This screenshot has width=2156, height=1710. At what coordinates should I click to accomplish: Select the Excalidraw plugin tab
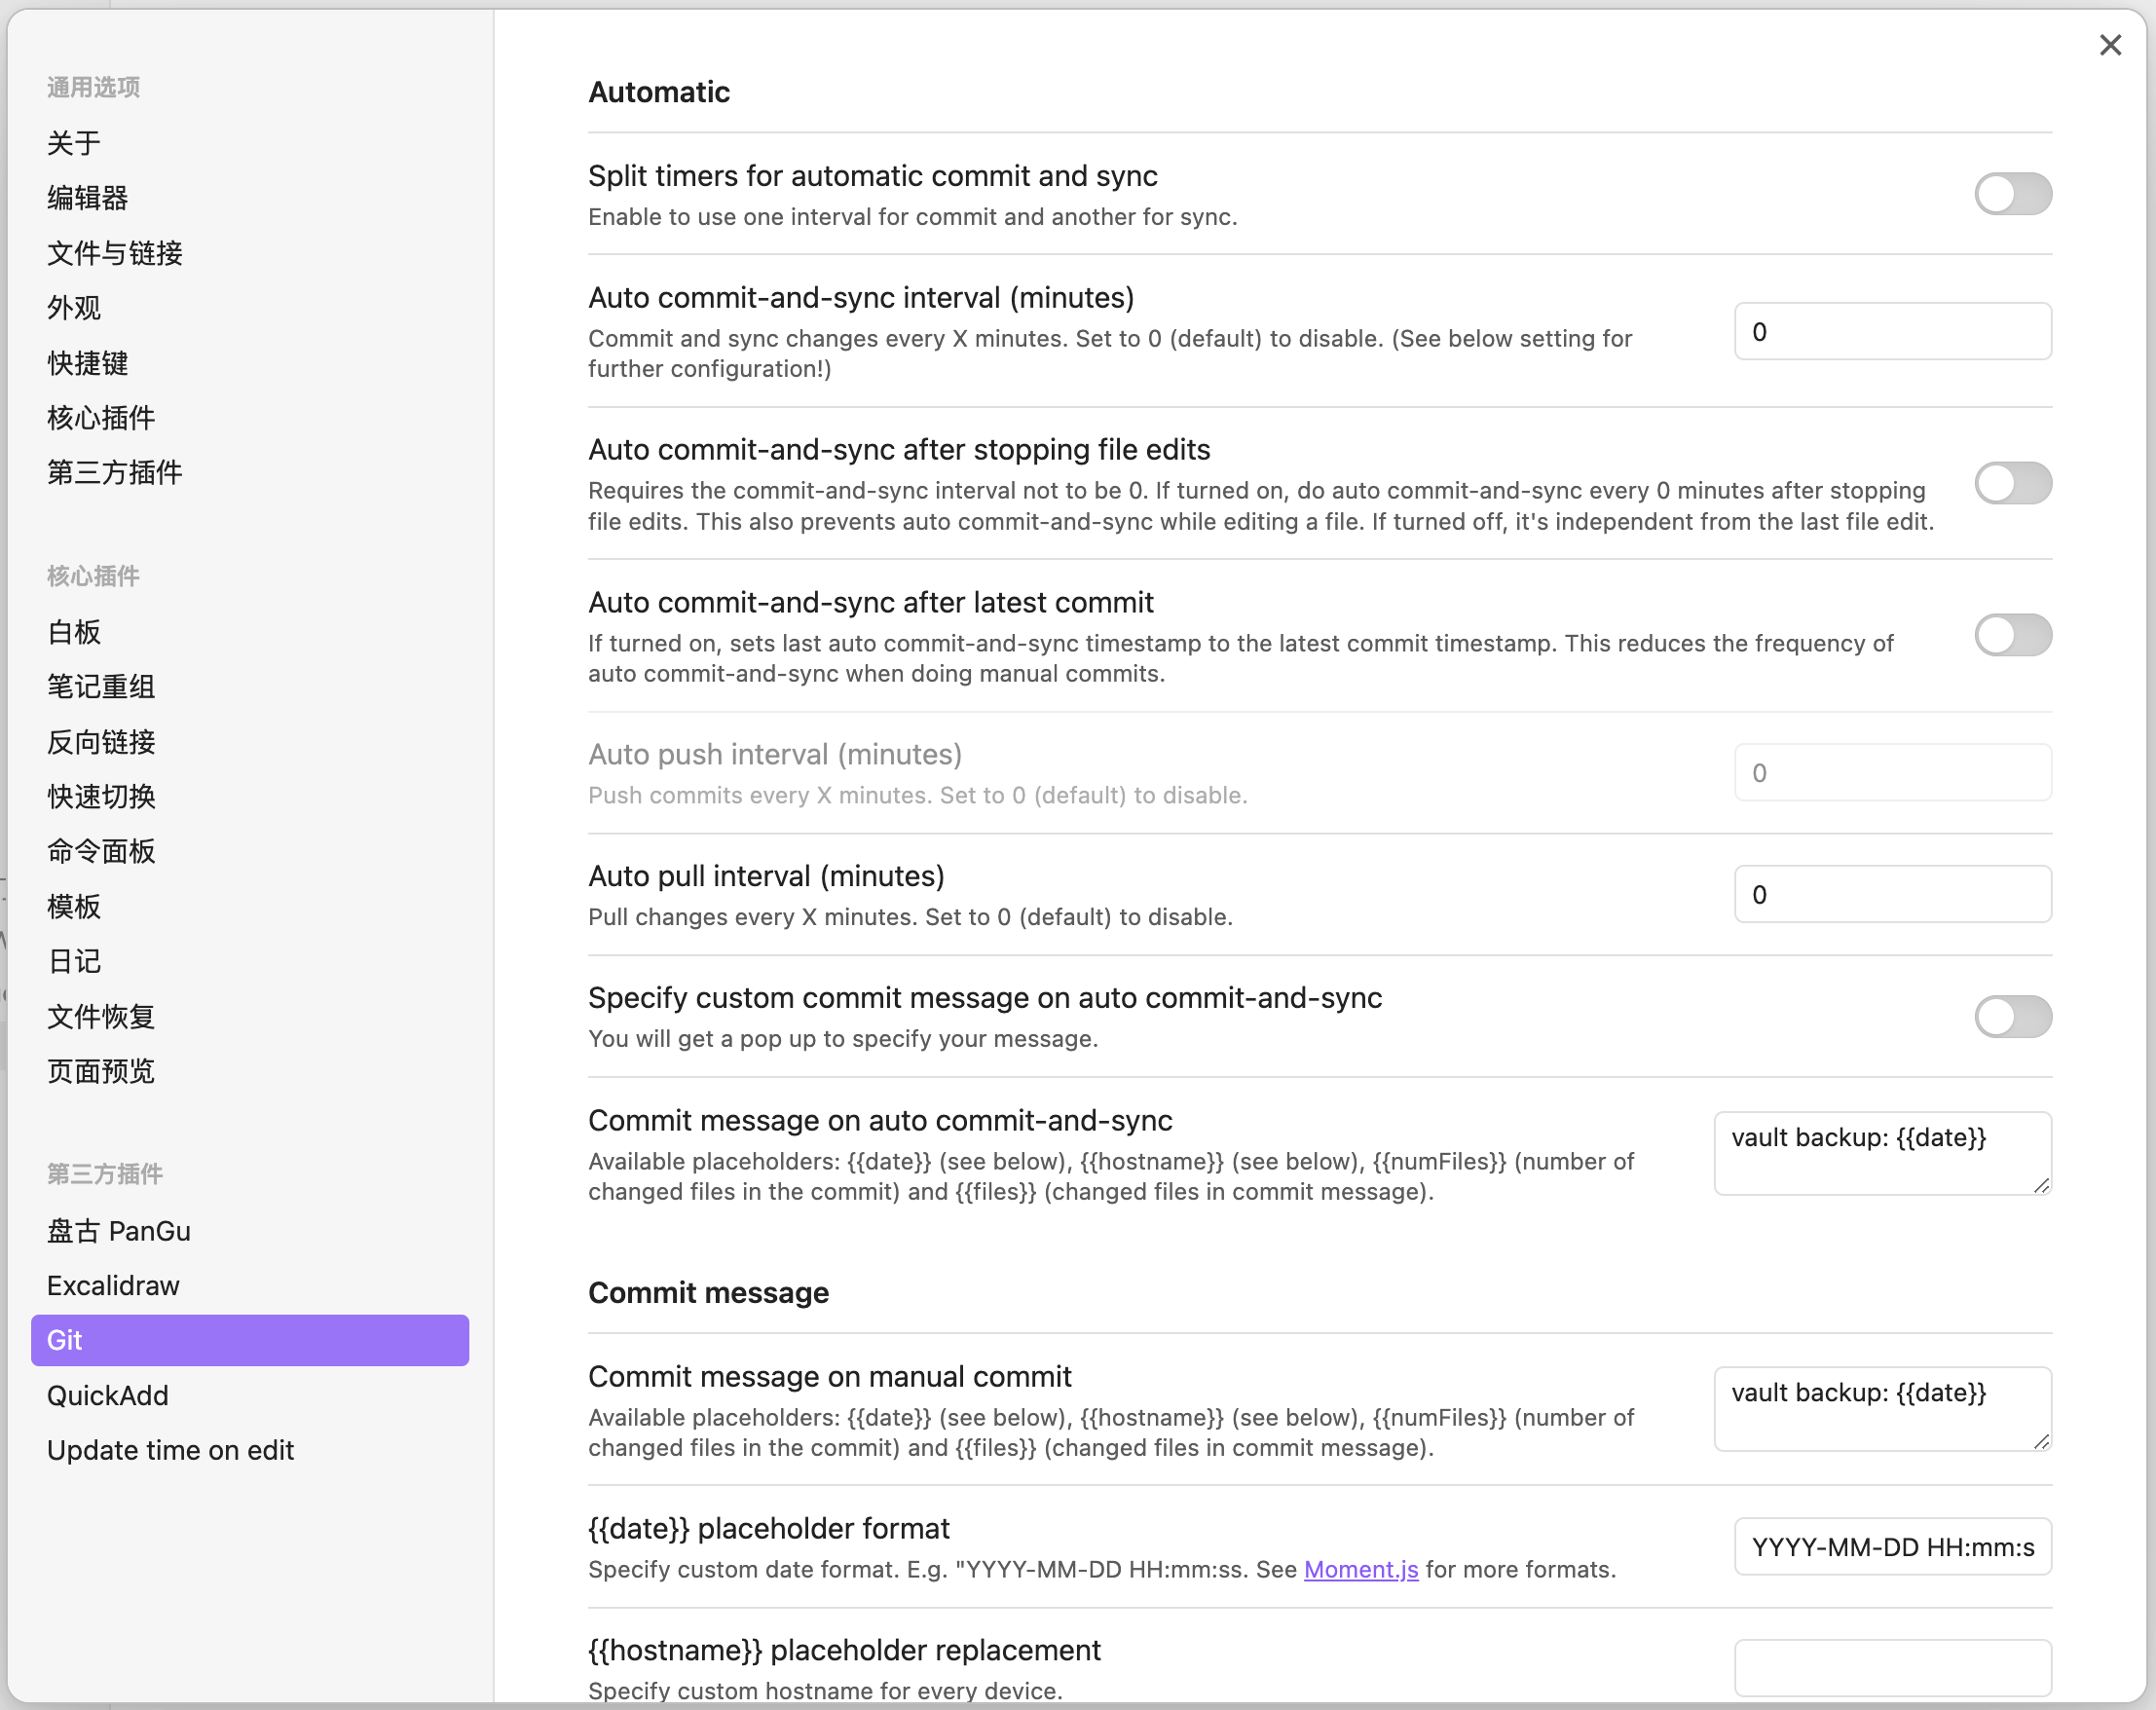tap(113, 1285)
